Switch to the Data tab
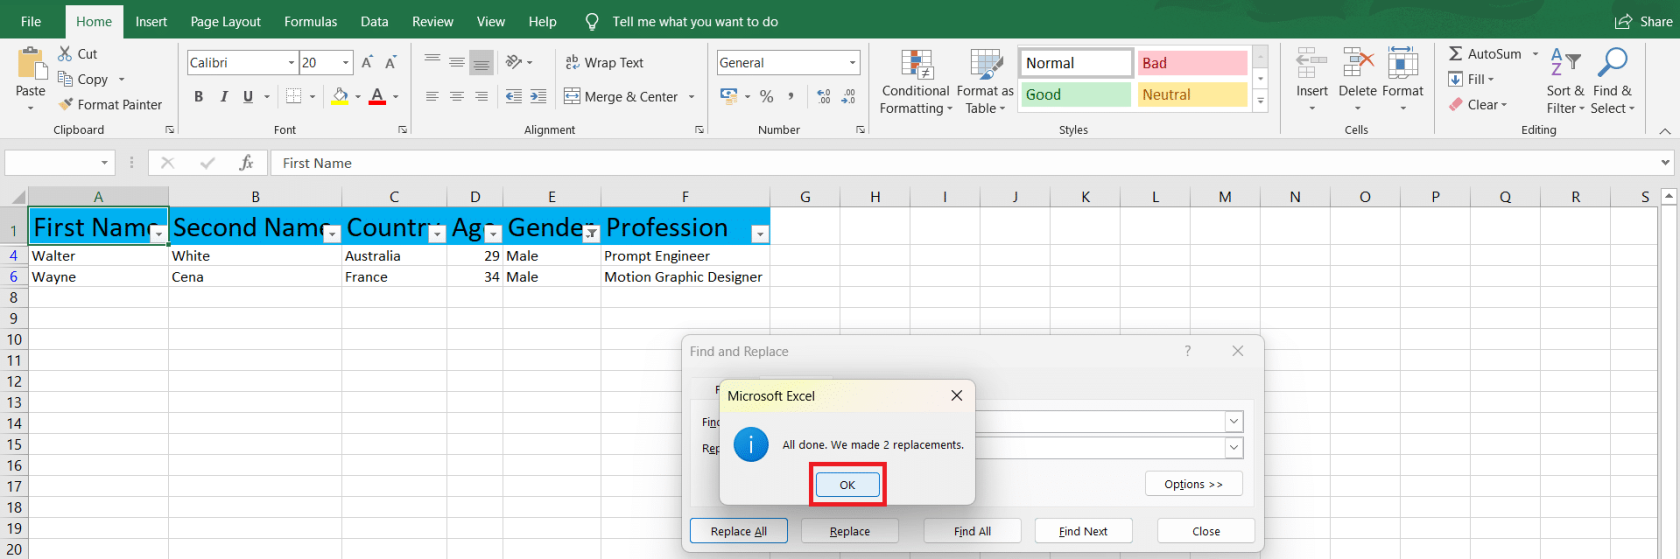 [x=374, y=22]
